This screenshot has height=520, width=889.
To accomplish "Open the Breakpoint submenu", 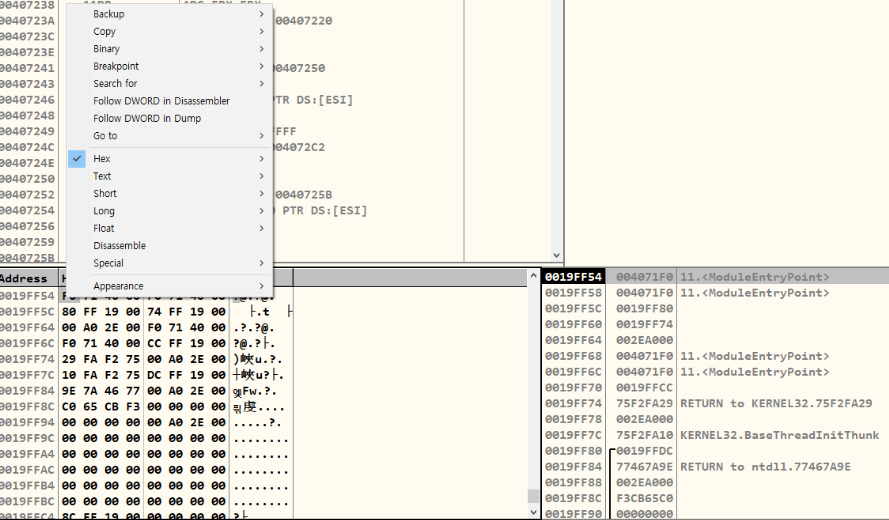I will (170, 66).
